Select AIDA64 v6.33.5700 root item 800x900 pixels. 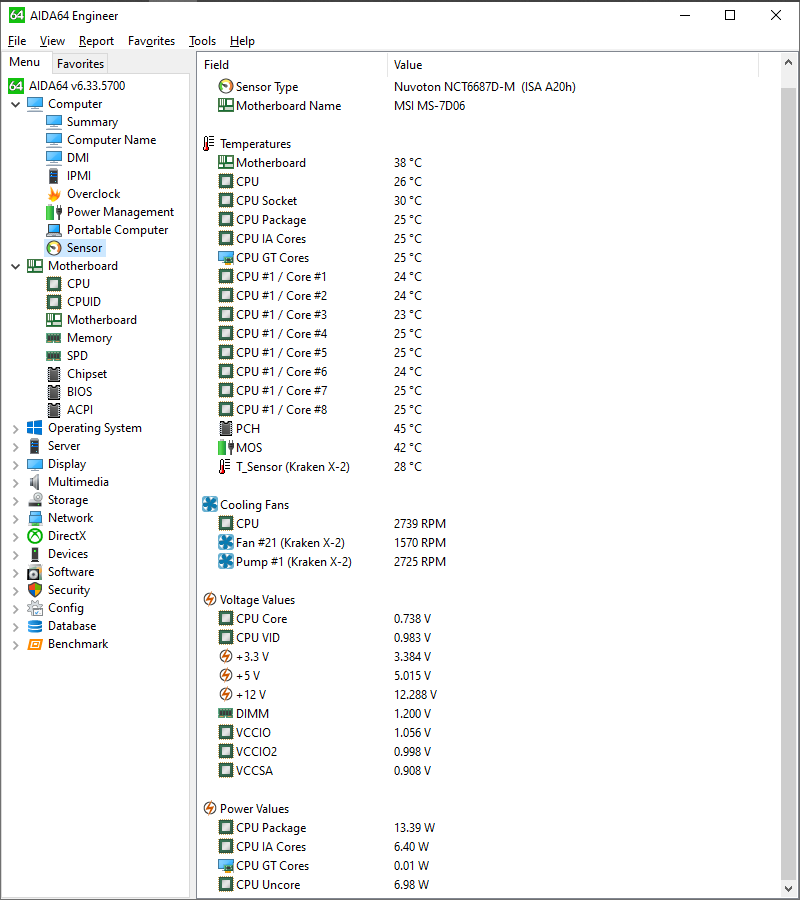click(x=77, y=86)
